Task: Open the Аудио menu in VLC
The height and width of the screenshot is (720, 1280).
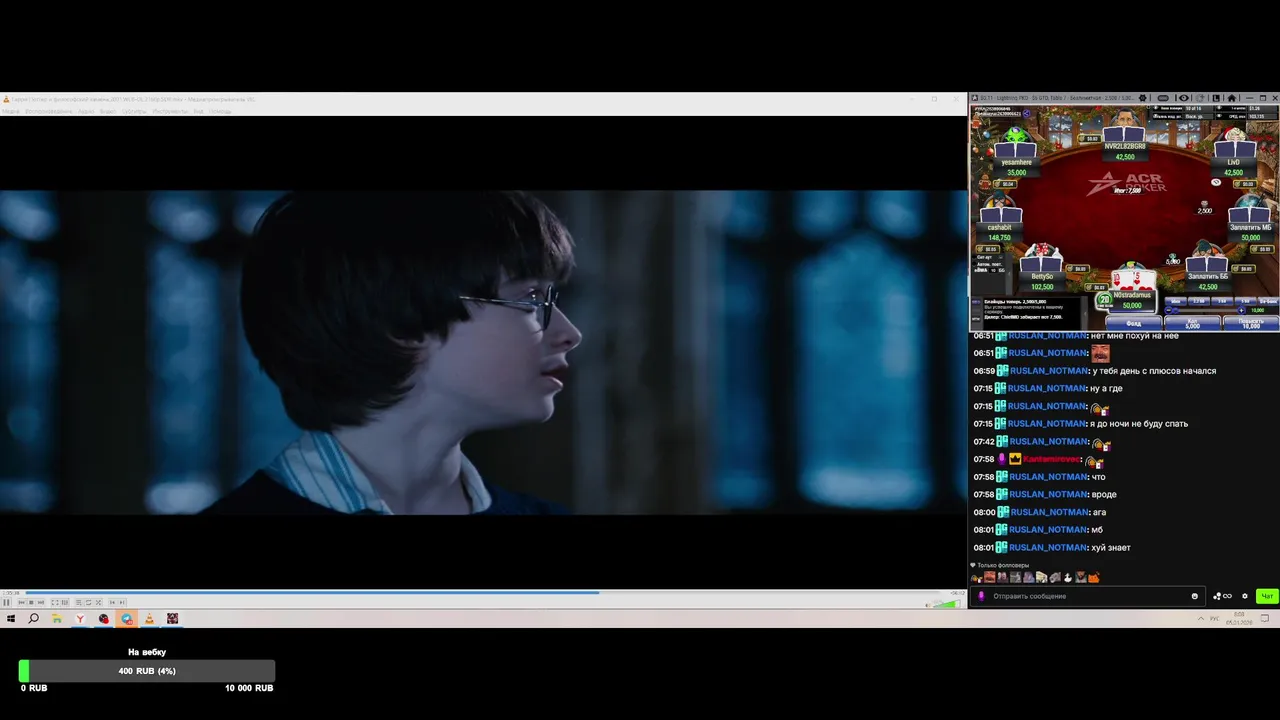Action: (x=86, y=111)
